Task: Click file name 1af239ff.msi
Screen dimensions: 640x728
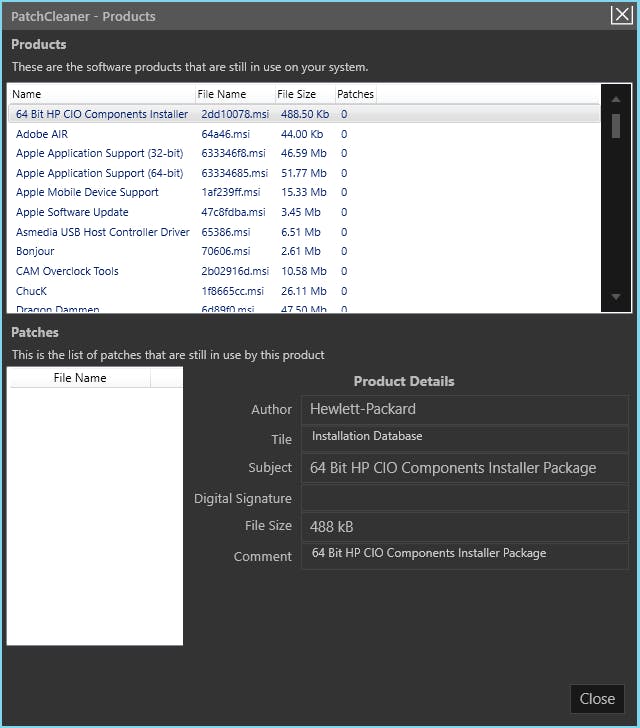Action: pyautogui.click(x=231, y=192)
